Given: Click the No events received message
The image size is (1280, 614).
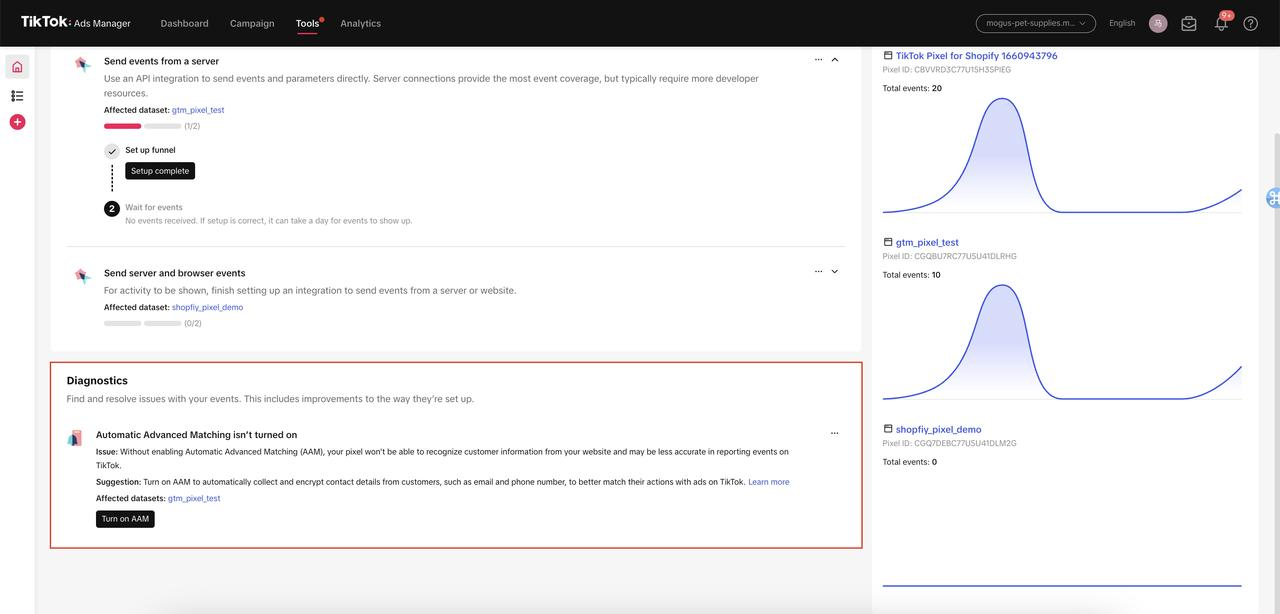Looking at the screenshot, I should pyautogui.click(x=268, y=221).
